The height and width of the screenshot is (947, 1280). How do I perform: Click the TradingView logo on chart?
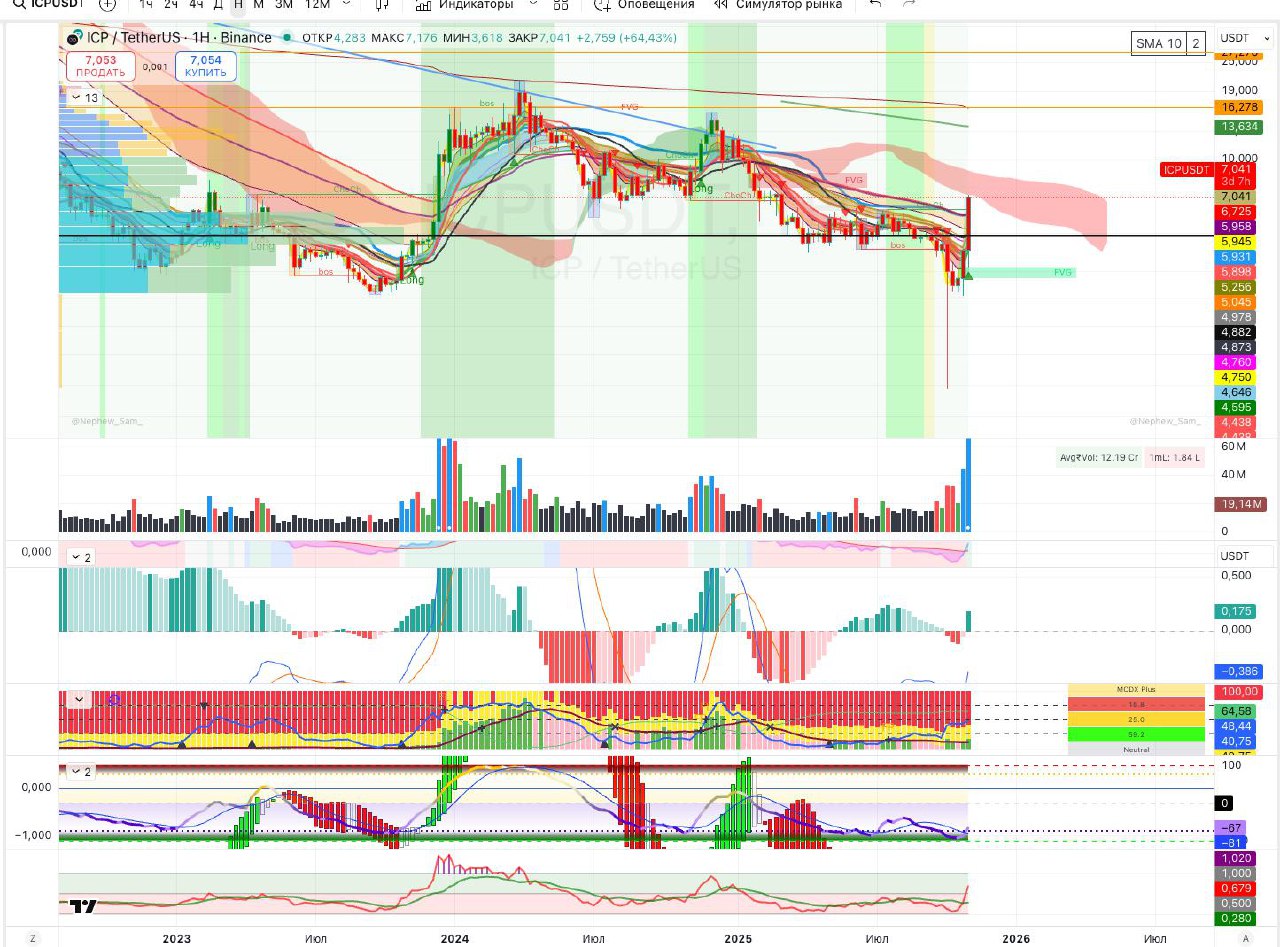coord(84,906)
